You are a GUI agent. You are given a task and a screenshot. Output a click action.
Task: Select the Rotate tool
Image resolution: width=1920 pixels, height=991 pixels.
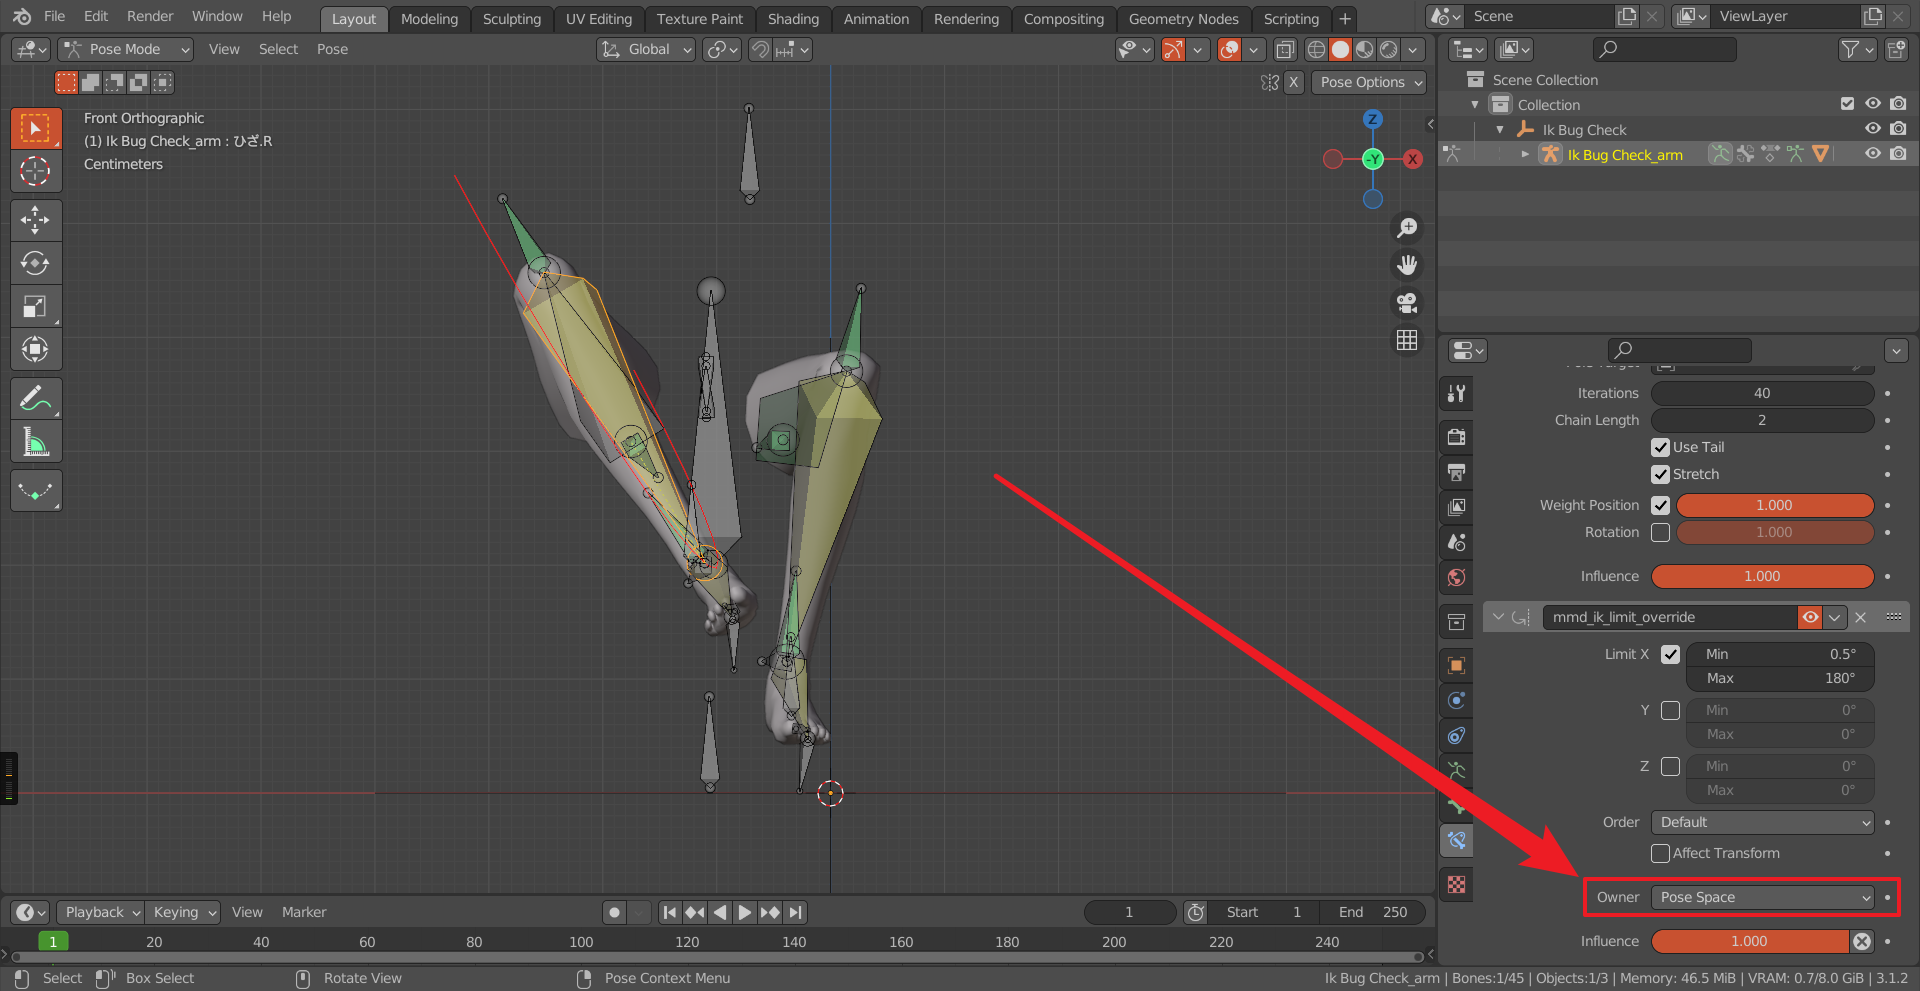(x=36, y=263)
